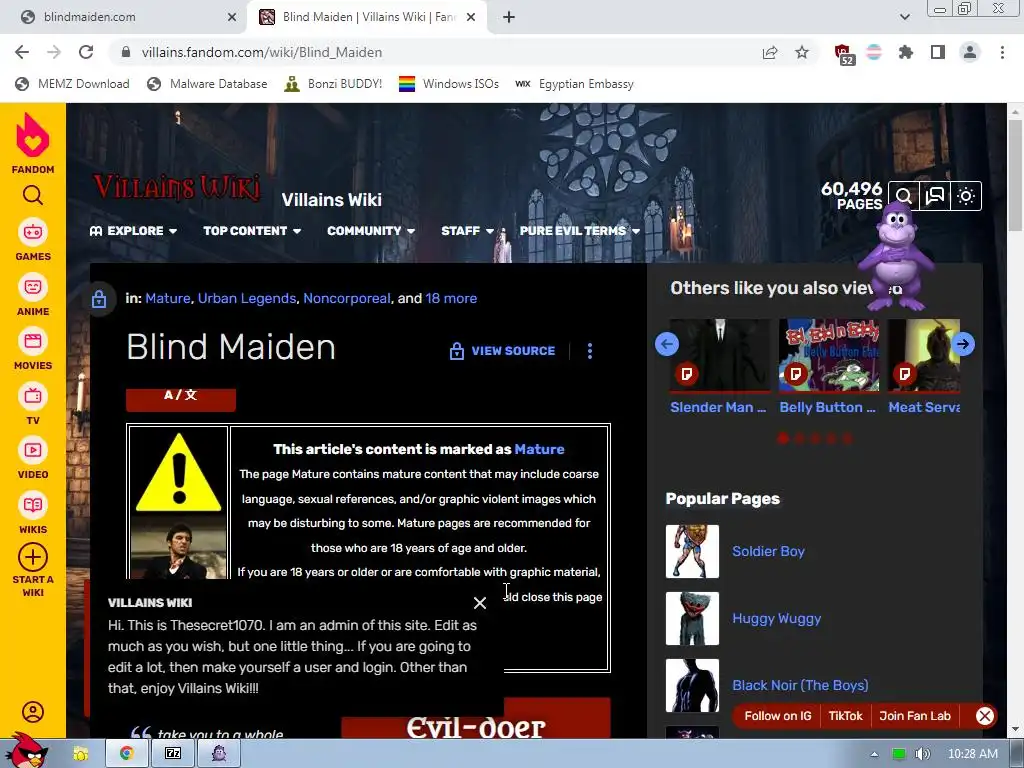1024x768 pixels.
Task: Open the Bonzi BUDDY! bookmark
Action: coord(333,84)
